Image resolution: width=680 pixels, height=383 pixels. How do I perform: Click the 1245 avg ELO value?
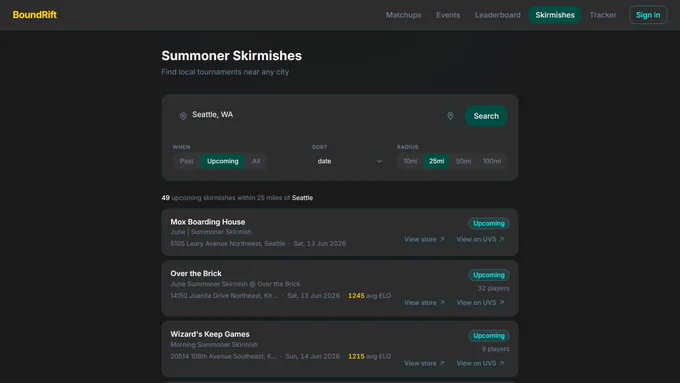369,296
